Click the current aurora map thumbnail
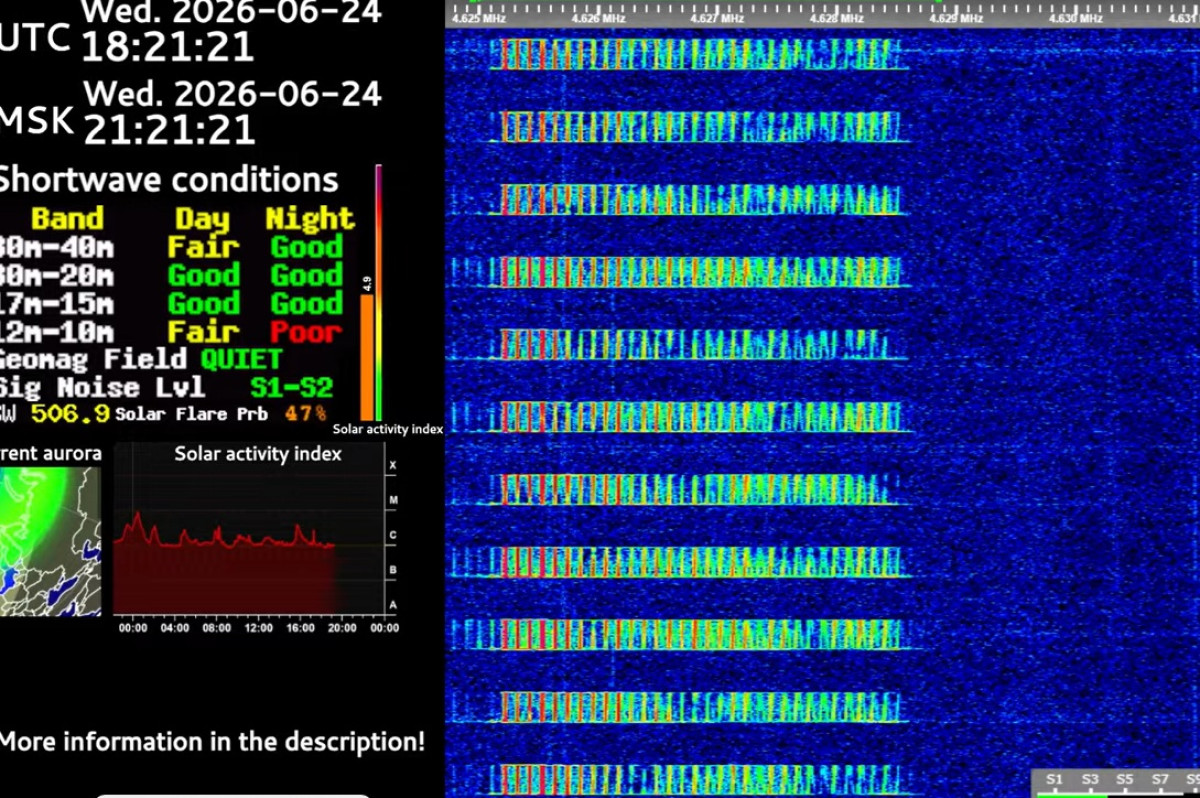1200x798 pixels. tap(50, 541)
